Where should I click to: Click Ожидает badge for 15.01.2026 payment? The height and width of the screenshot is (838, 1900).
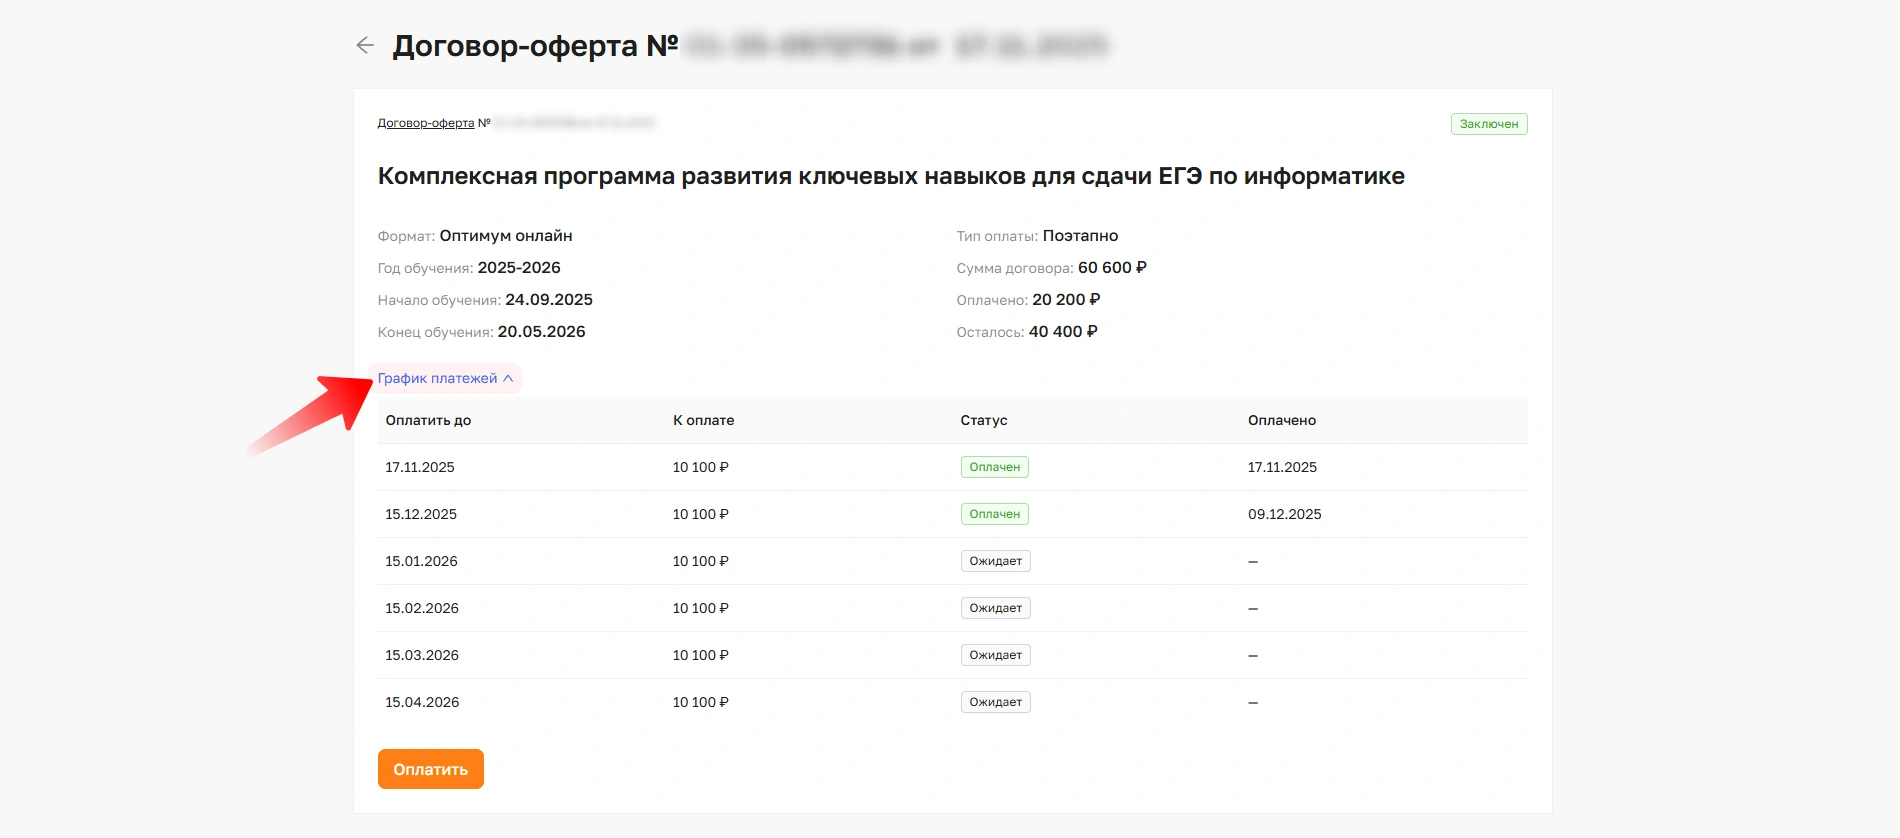tap(995, 561)
